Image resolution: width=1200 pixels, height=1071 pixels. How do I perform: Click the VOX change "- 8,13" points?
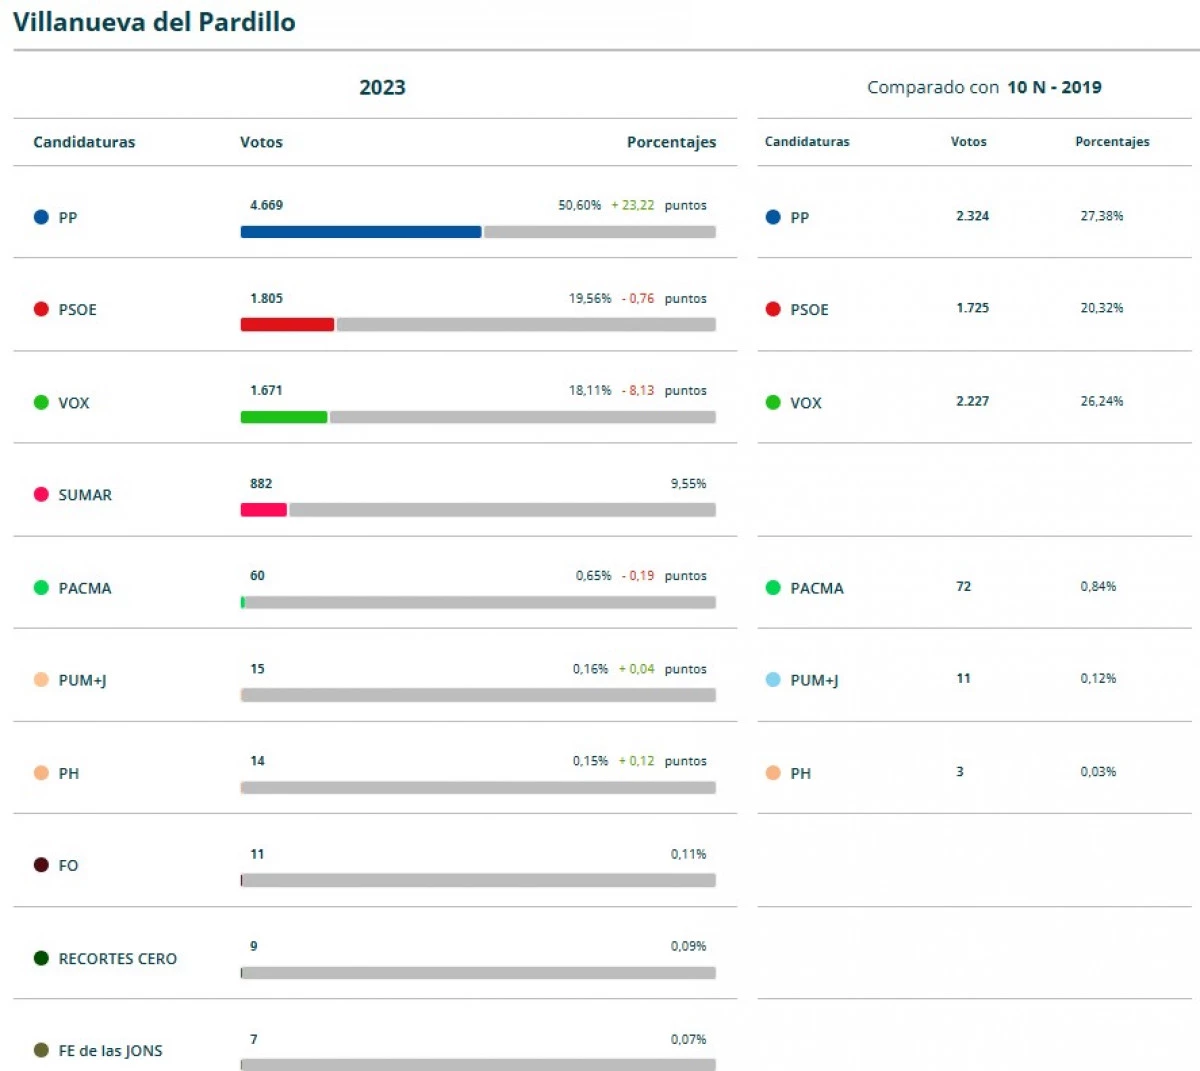[638, 390]
